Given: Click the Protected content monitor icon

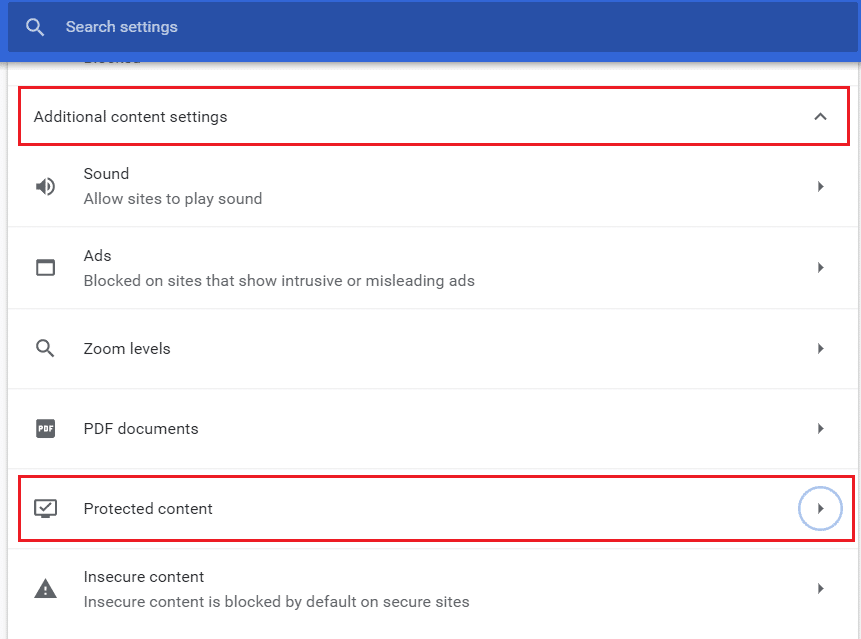Looking at the screenshot, I should coord(46,509).
